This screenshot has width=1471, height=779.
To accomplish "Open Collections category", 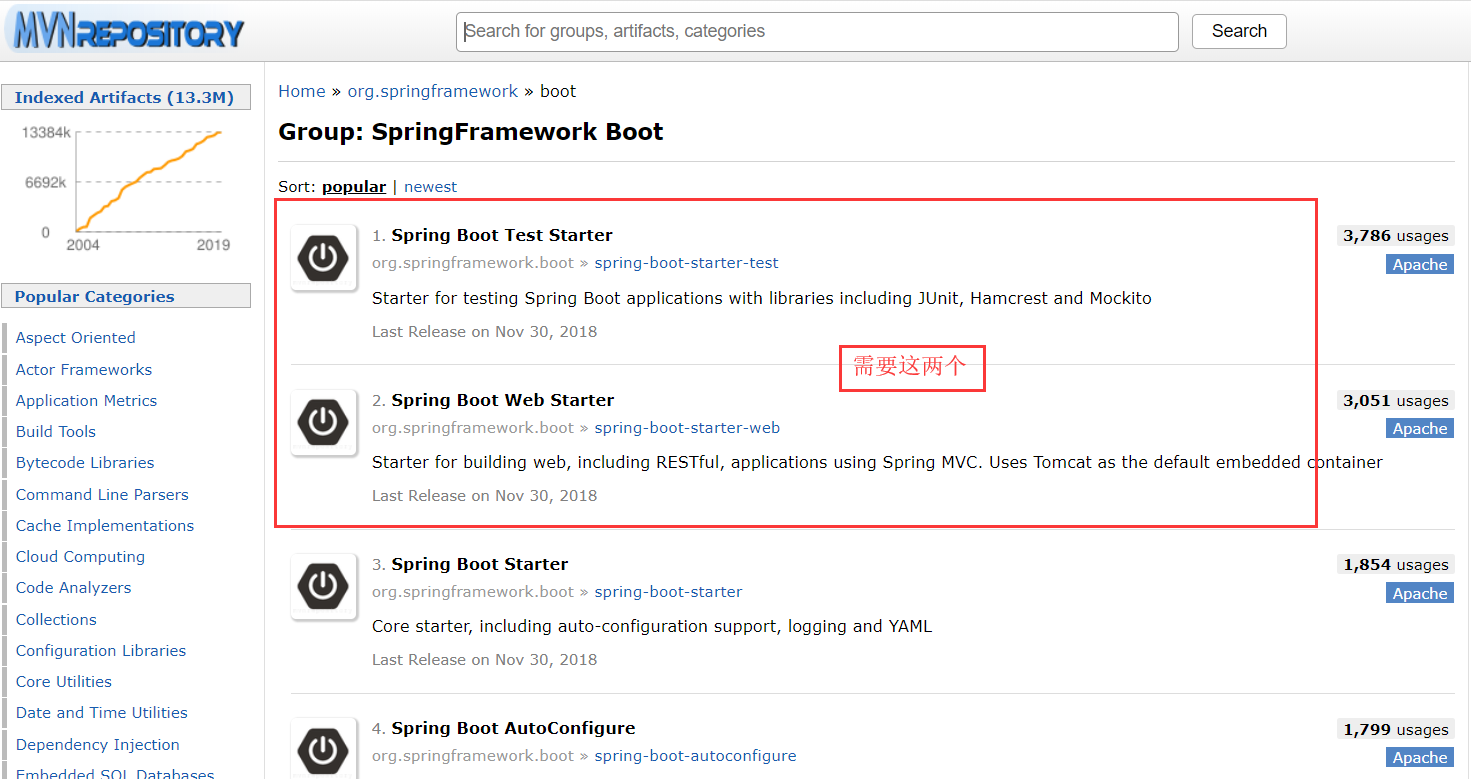I will 56,619.
